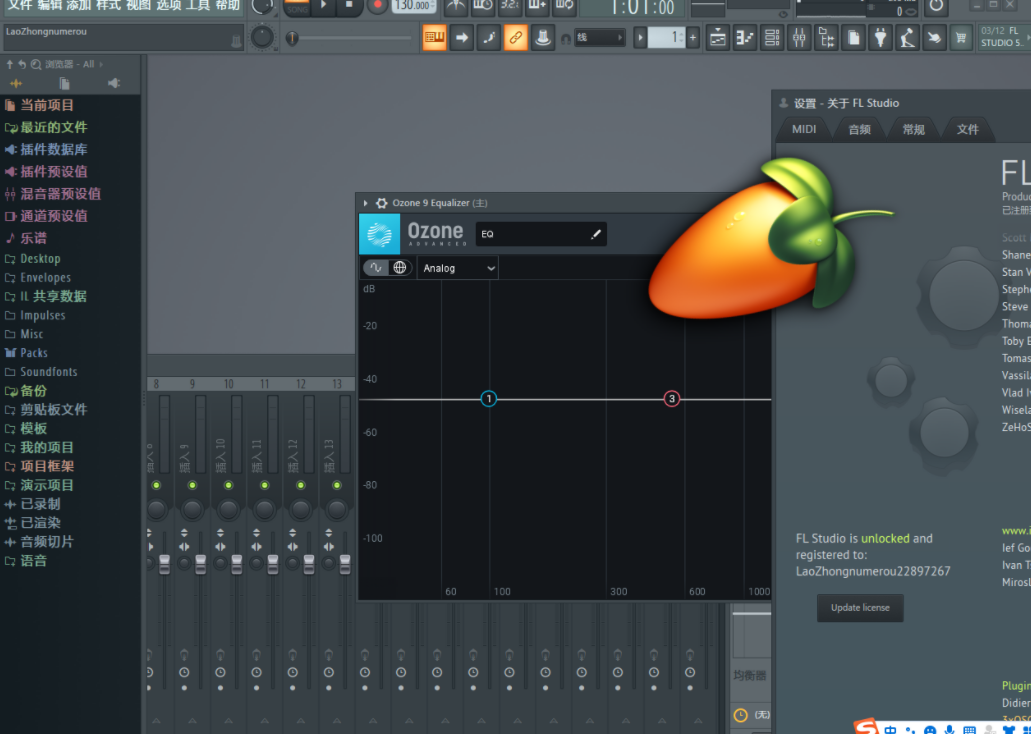Screen dimensions: 1031x734
Task: Mute mixer track 插入 10 green LED
Action: (228, 485)
